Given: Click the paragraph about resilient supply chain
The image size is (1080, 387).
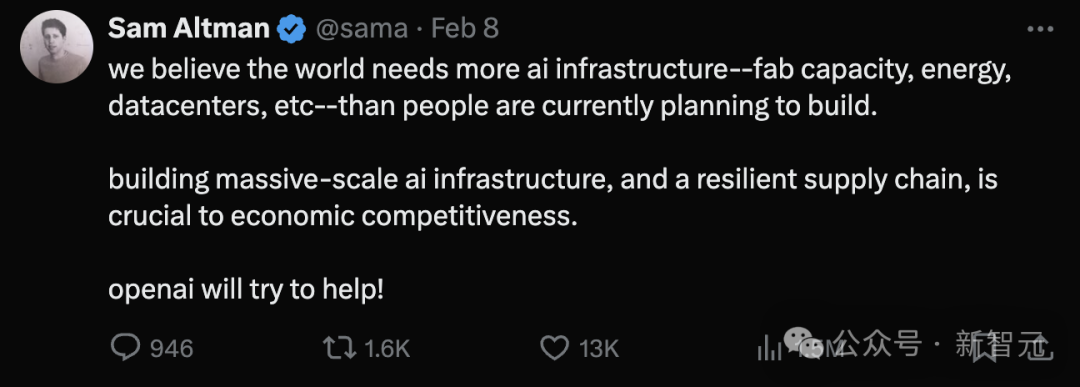Looking at the screenshot, I should [553, 199].
